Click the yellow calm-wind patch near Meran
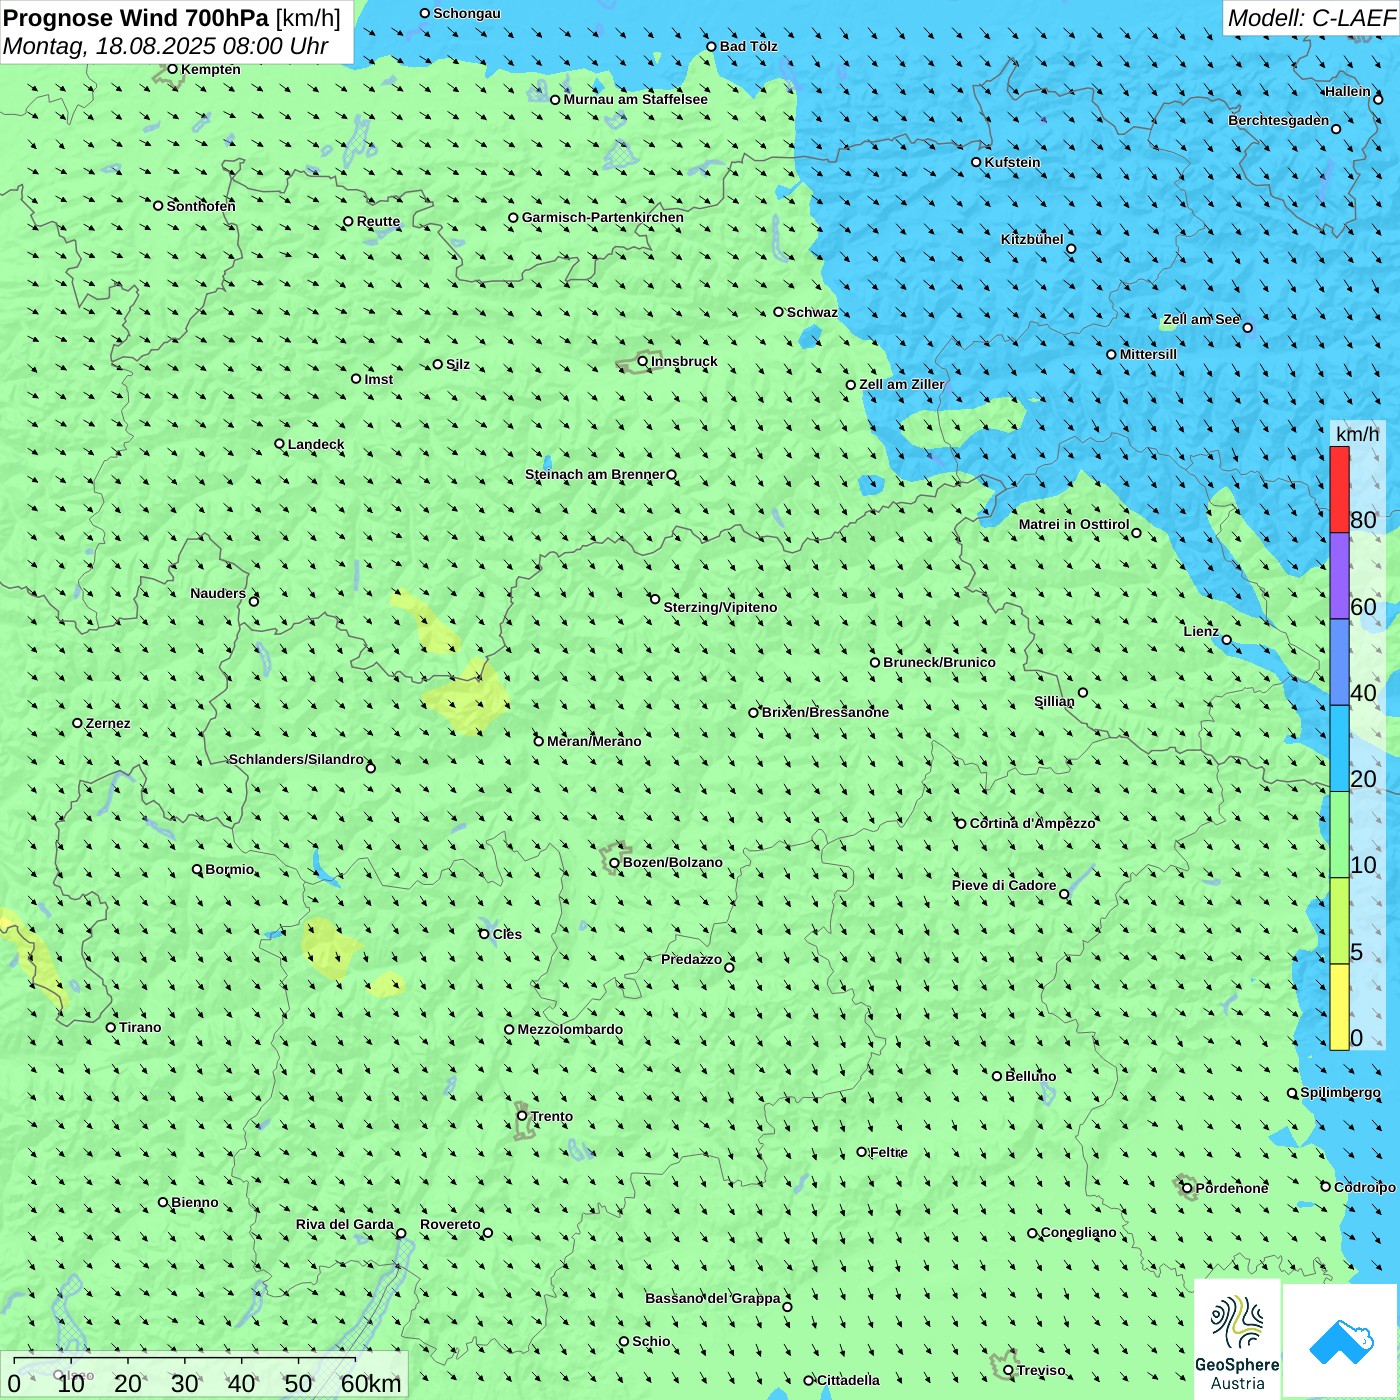 [x=468, y=698]
